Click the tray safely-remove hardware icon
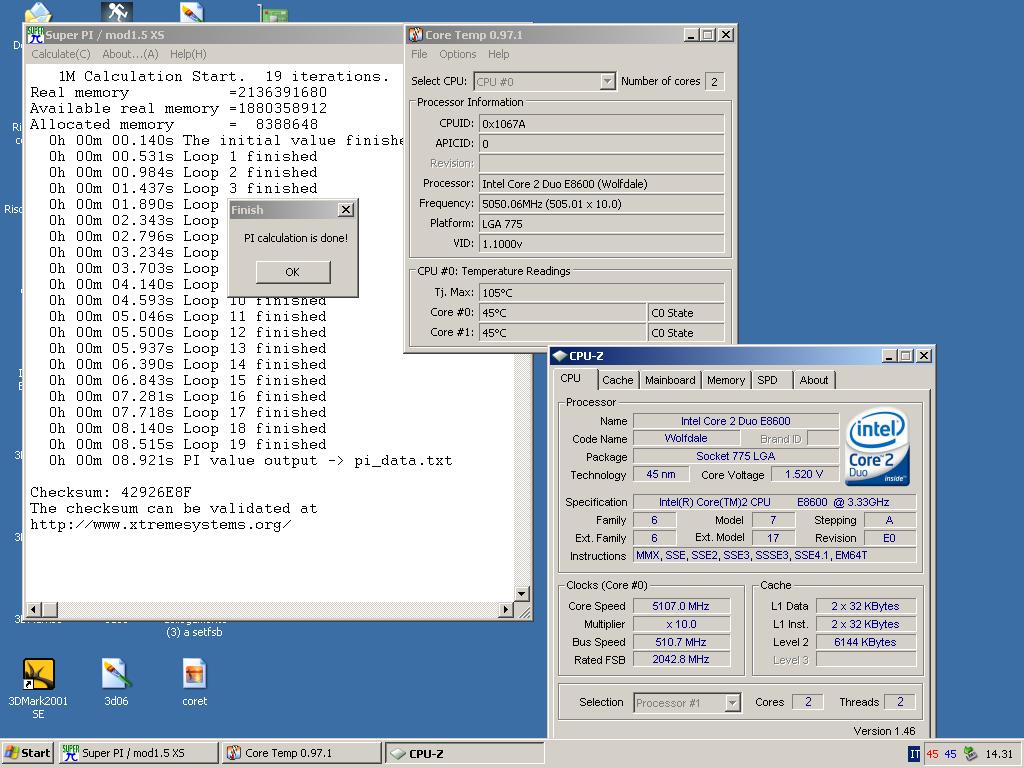This screenshot has width=1024, height=768. [970, 754]
